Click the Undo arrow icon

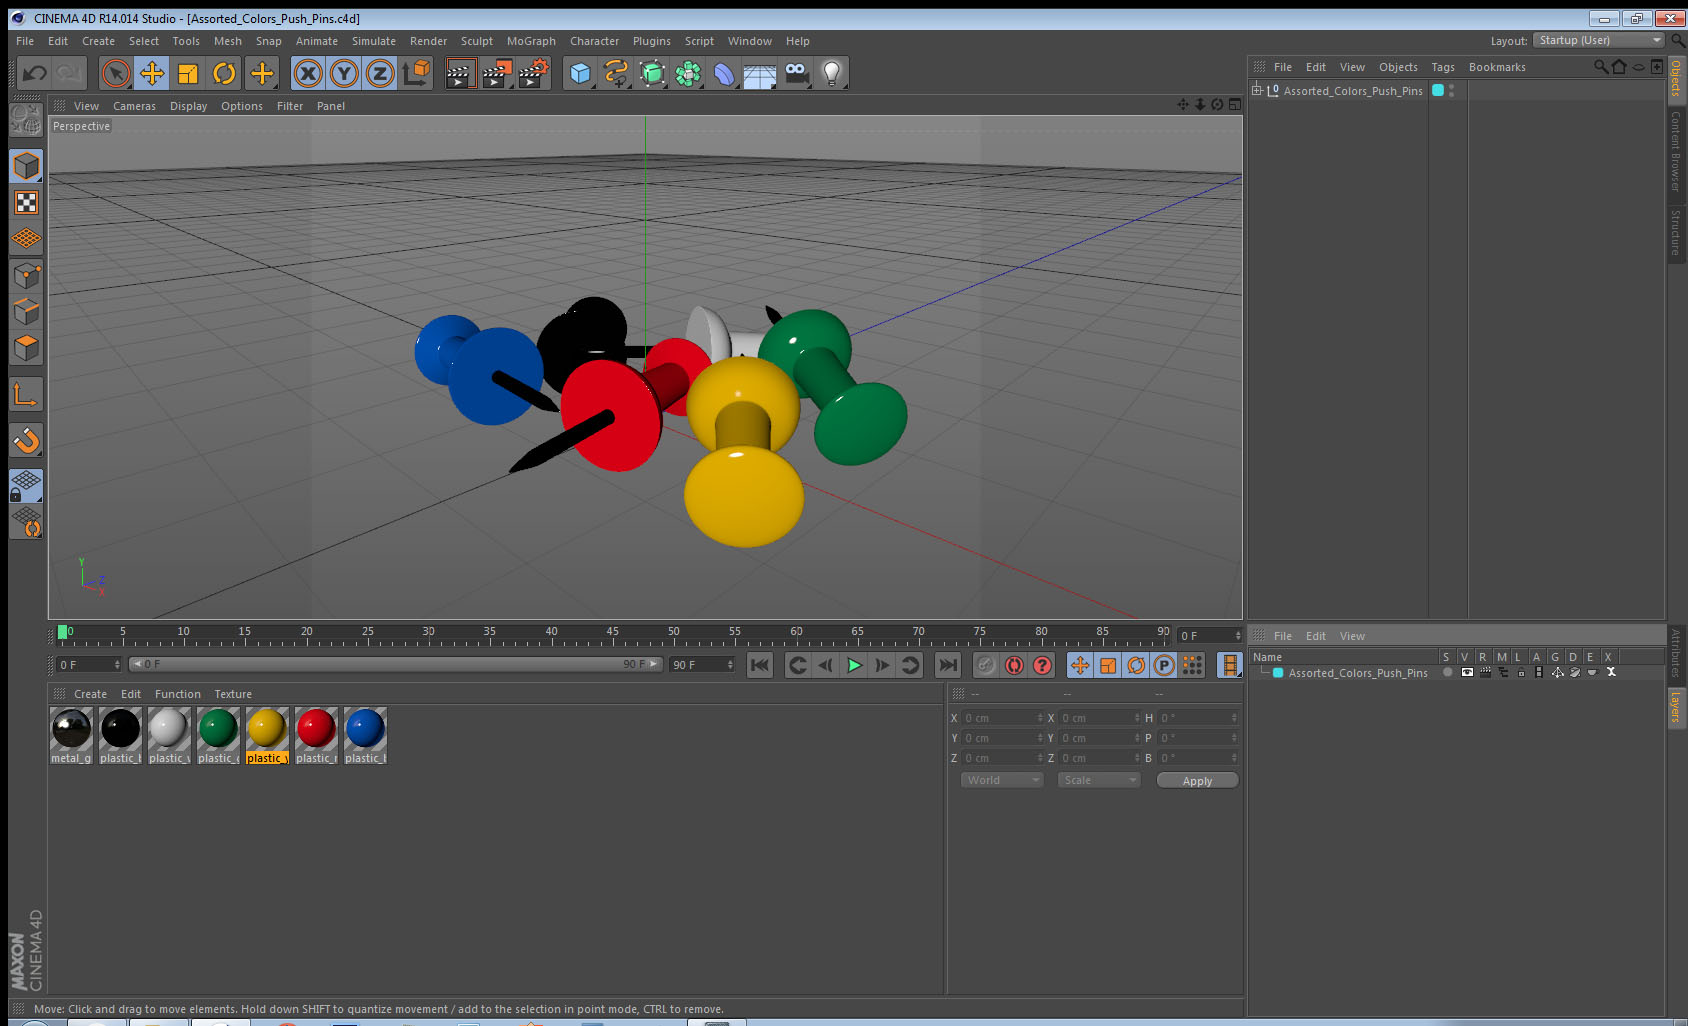tap(35, 73)
